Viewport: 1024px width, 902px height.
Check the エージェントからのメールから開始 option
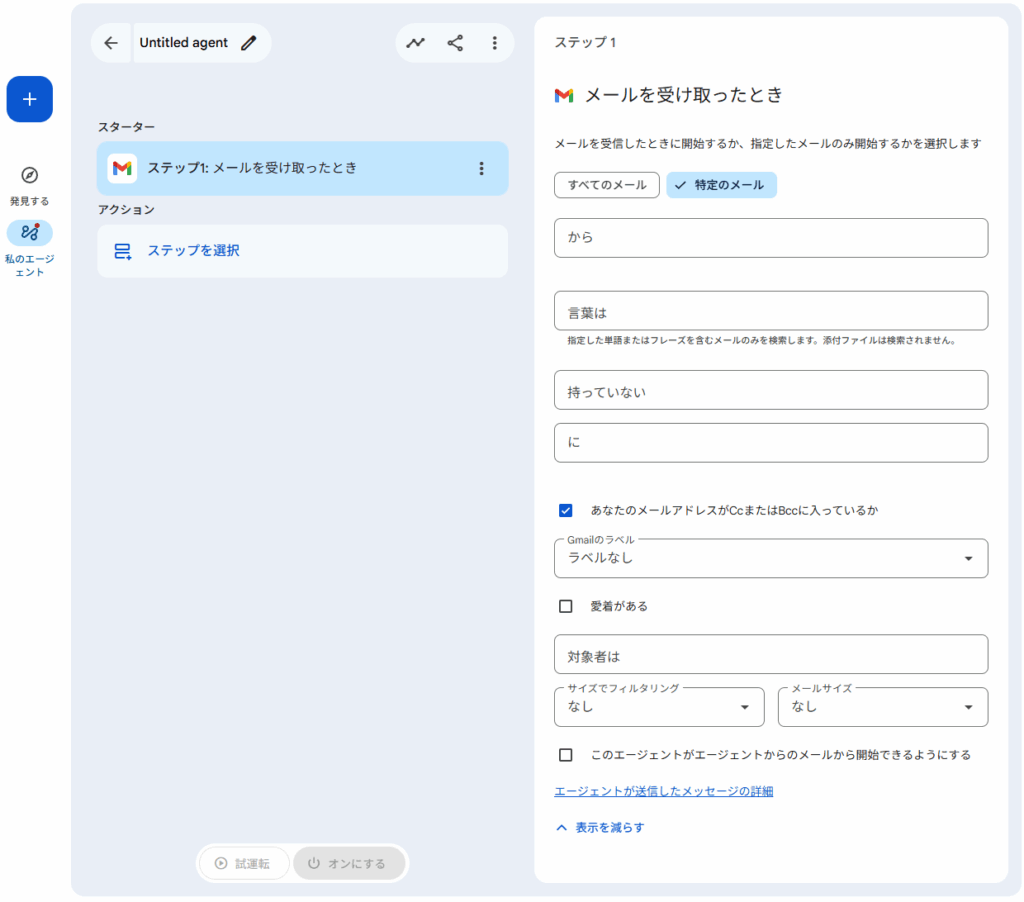[566, 755]
